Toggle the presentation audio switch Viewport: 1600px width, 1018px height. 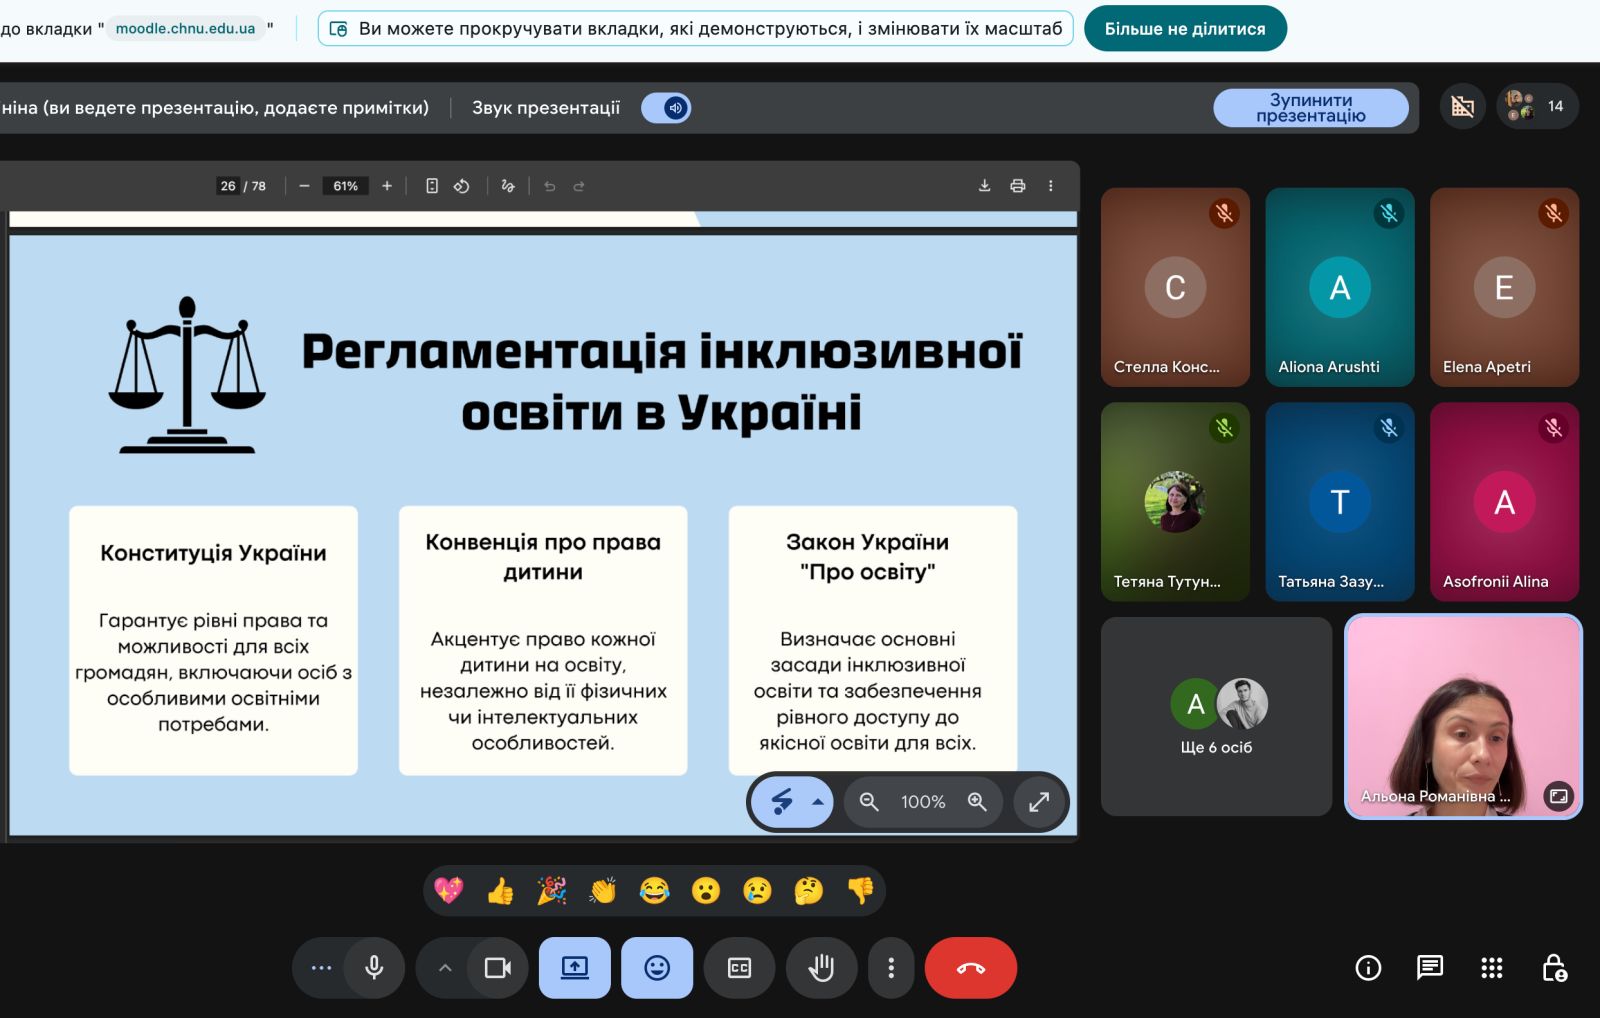tap(666, 108)
